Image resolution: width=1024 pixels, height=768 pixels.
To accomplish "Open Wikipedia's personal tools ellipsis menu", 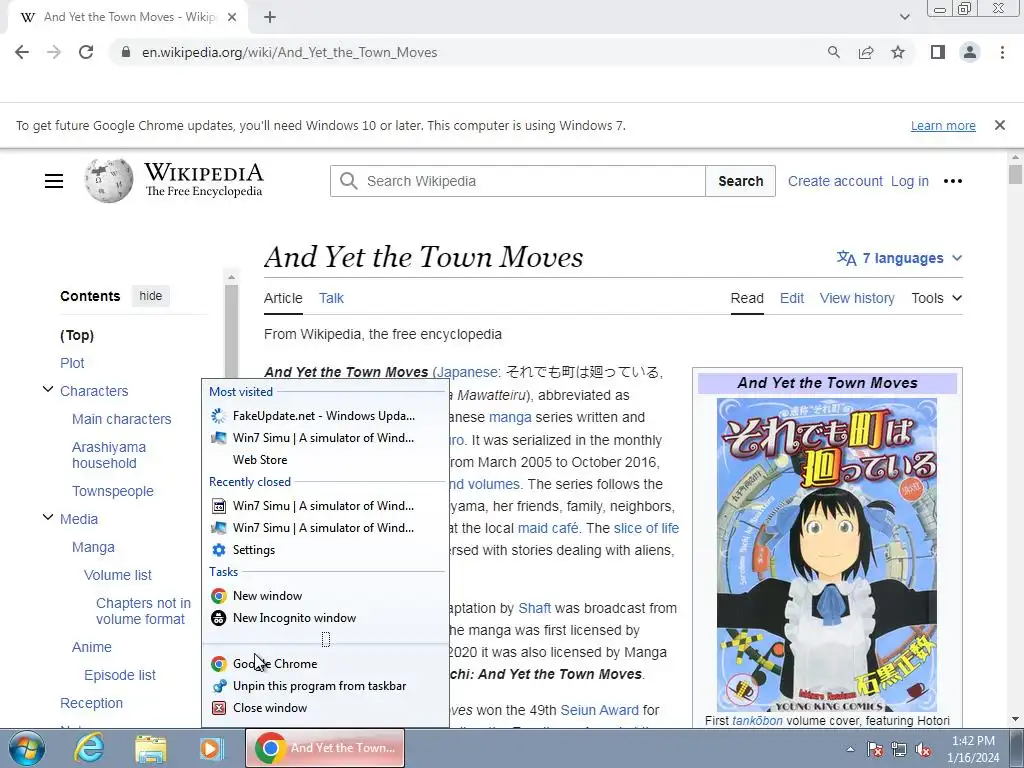I will (x=953, y=181).
